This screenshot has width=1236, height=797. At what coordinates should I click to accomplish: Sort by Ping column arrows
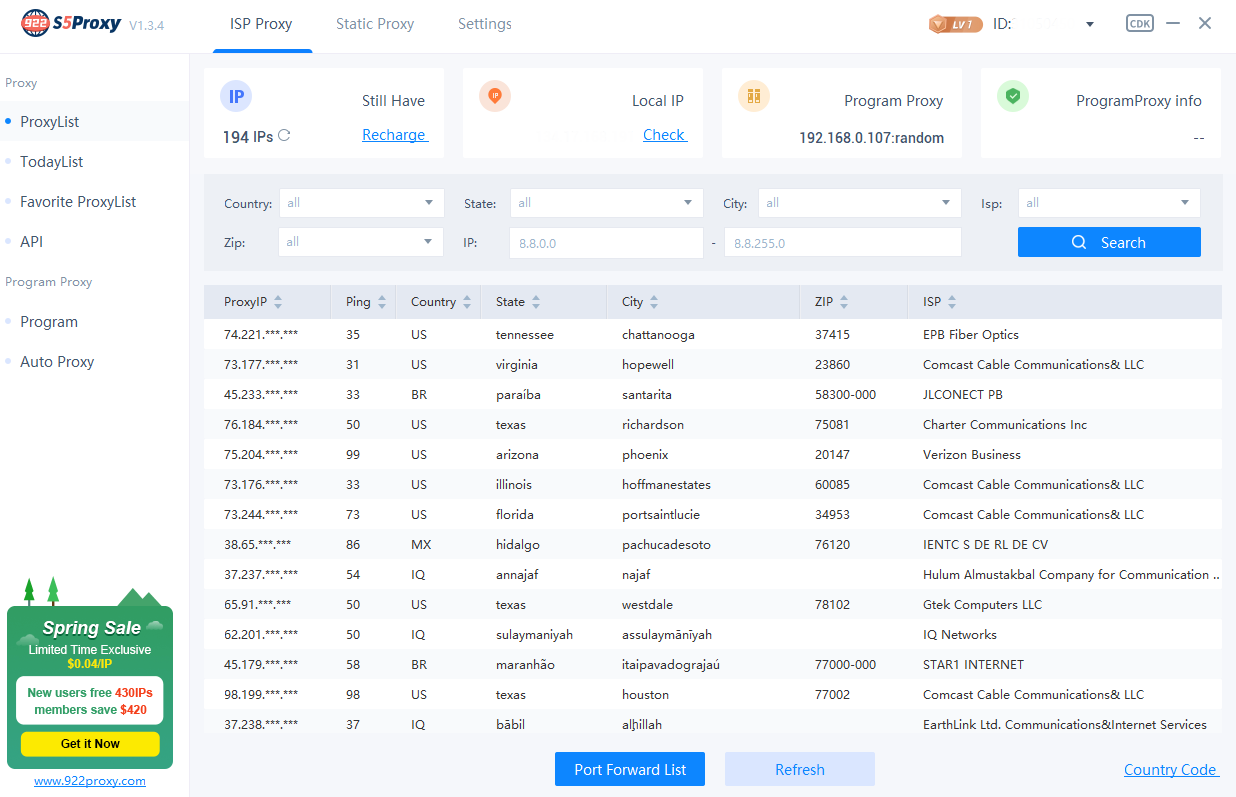pyautogui.click(x=381, y=302)
